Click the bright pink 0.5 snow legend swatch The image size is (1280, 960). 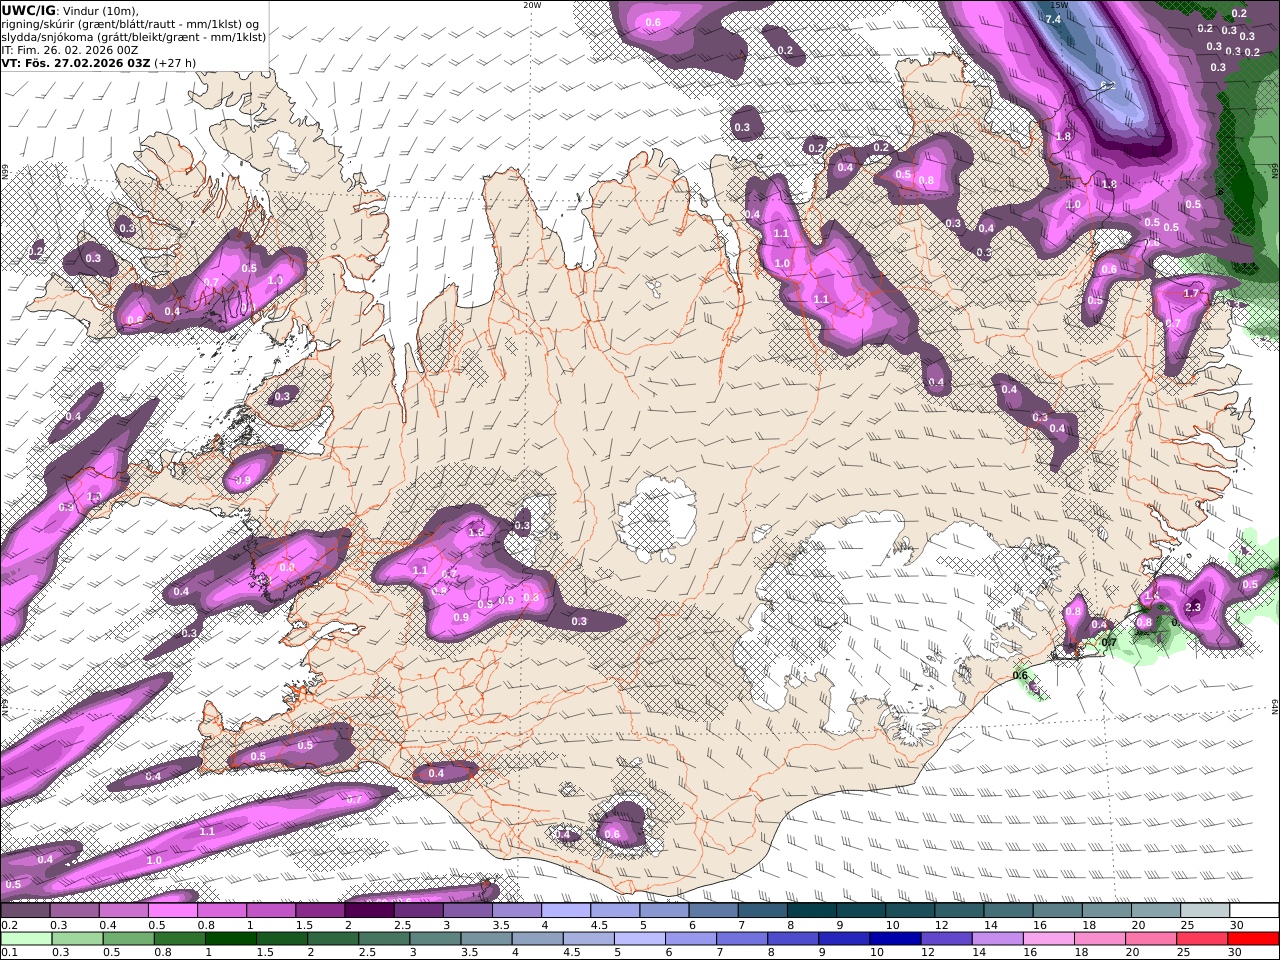(x=172, y=911)
